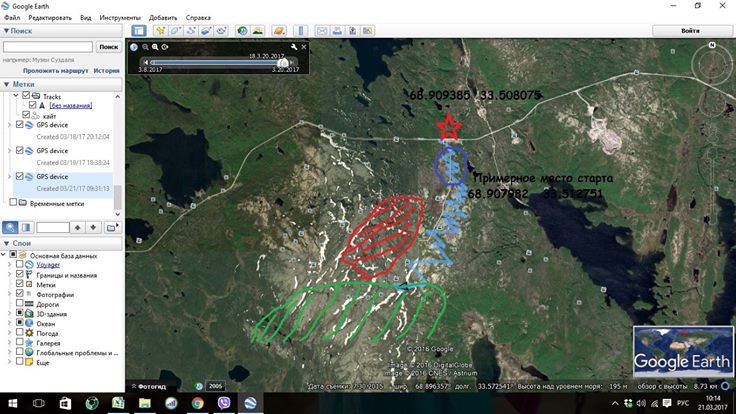Image resolution: width=736 pixels, height=414 pixels.
Task: Click the Add Placemark pushpin icon
Action: coord(161,31)
